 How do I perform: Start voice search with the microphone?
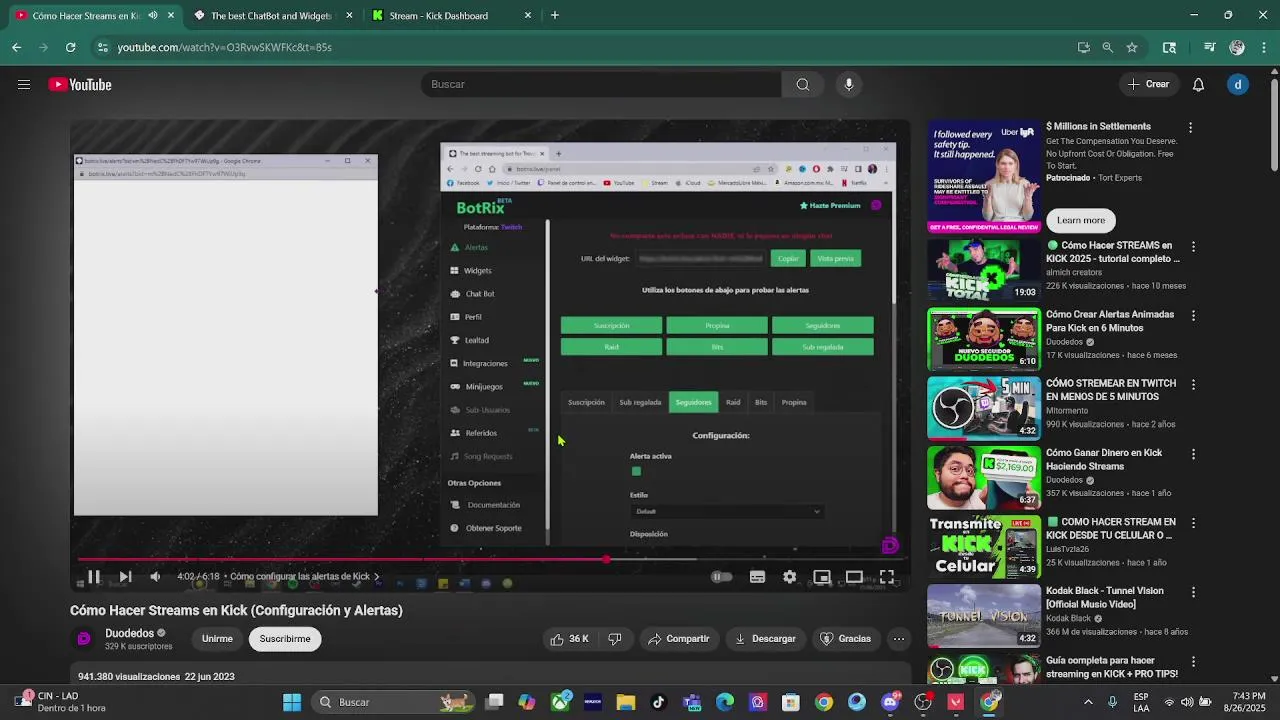pyautogui.click(x=849, y=85)
